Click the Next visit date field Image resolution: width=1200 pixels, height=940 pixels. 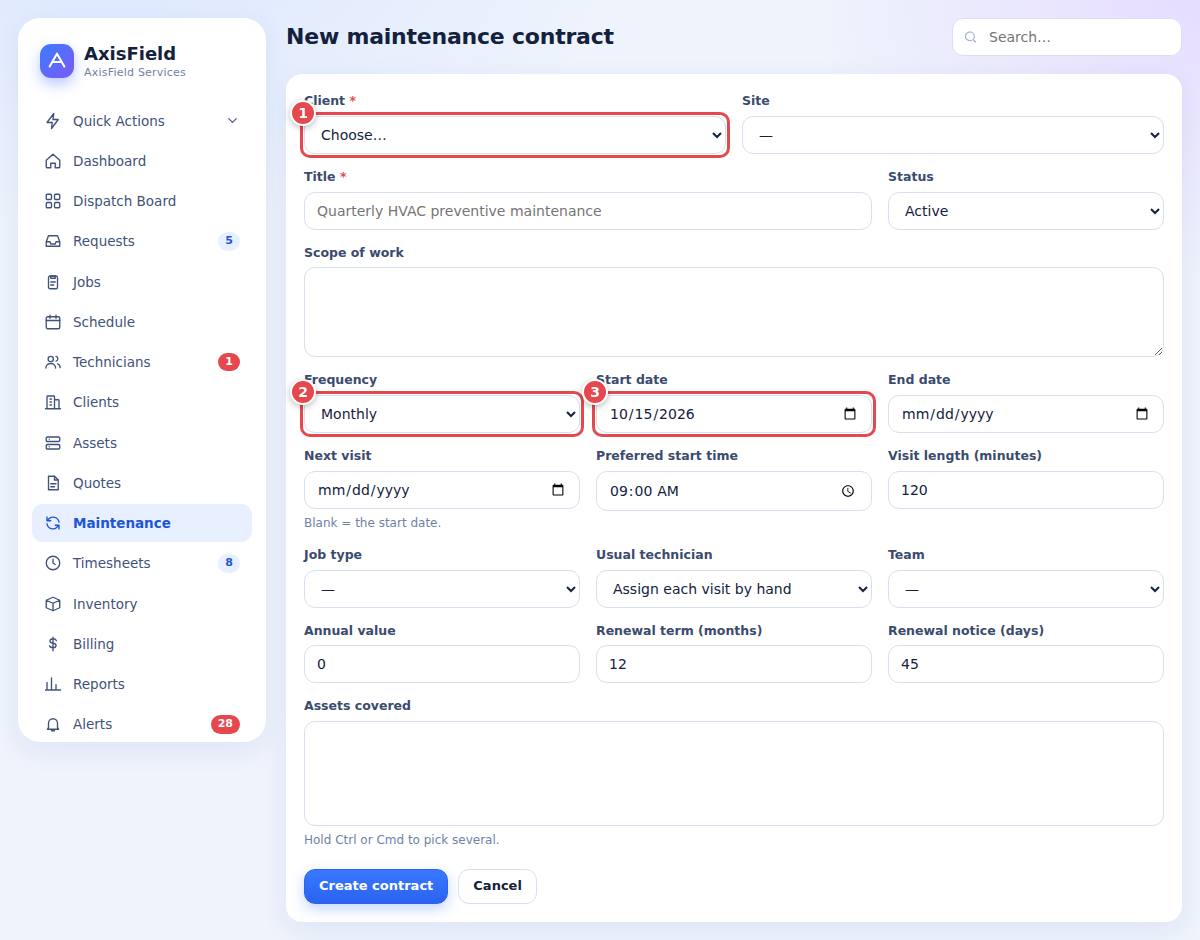click(442, 490)
